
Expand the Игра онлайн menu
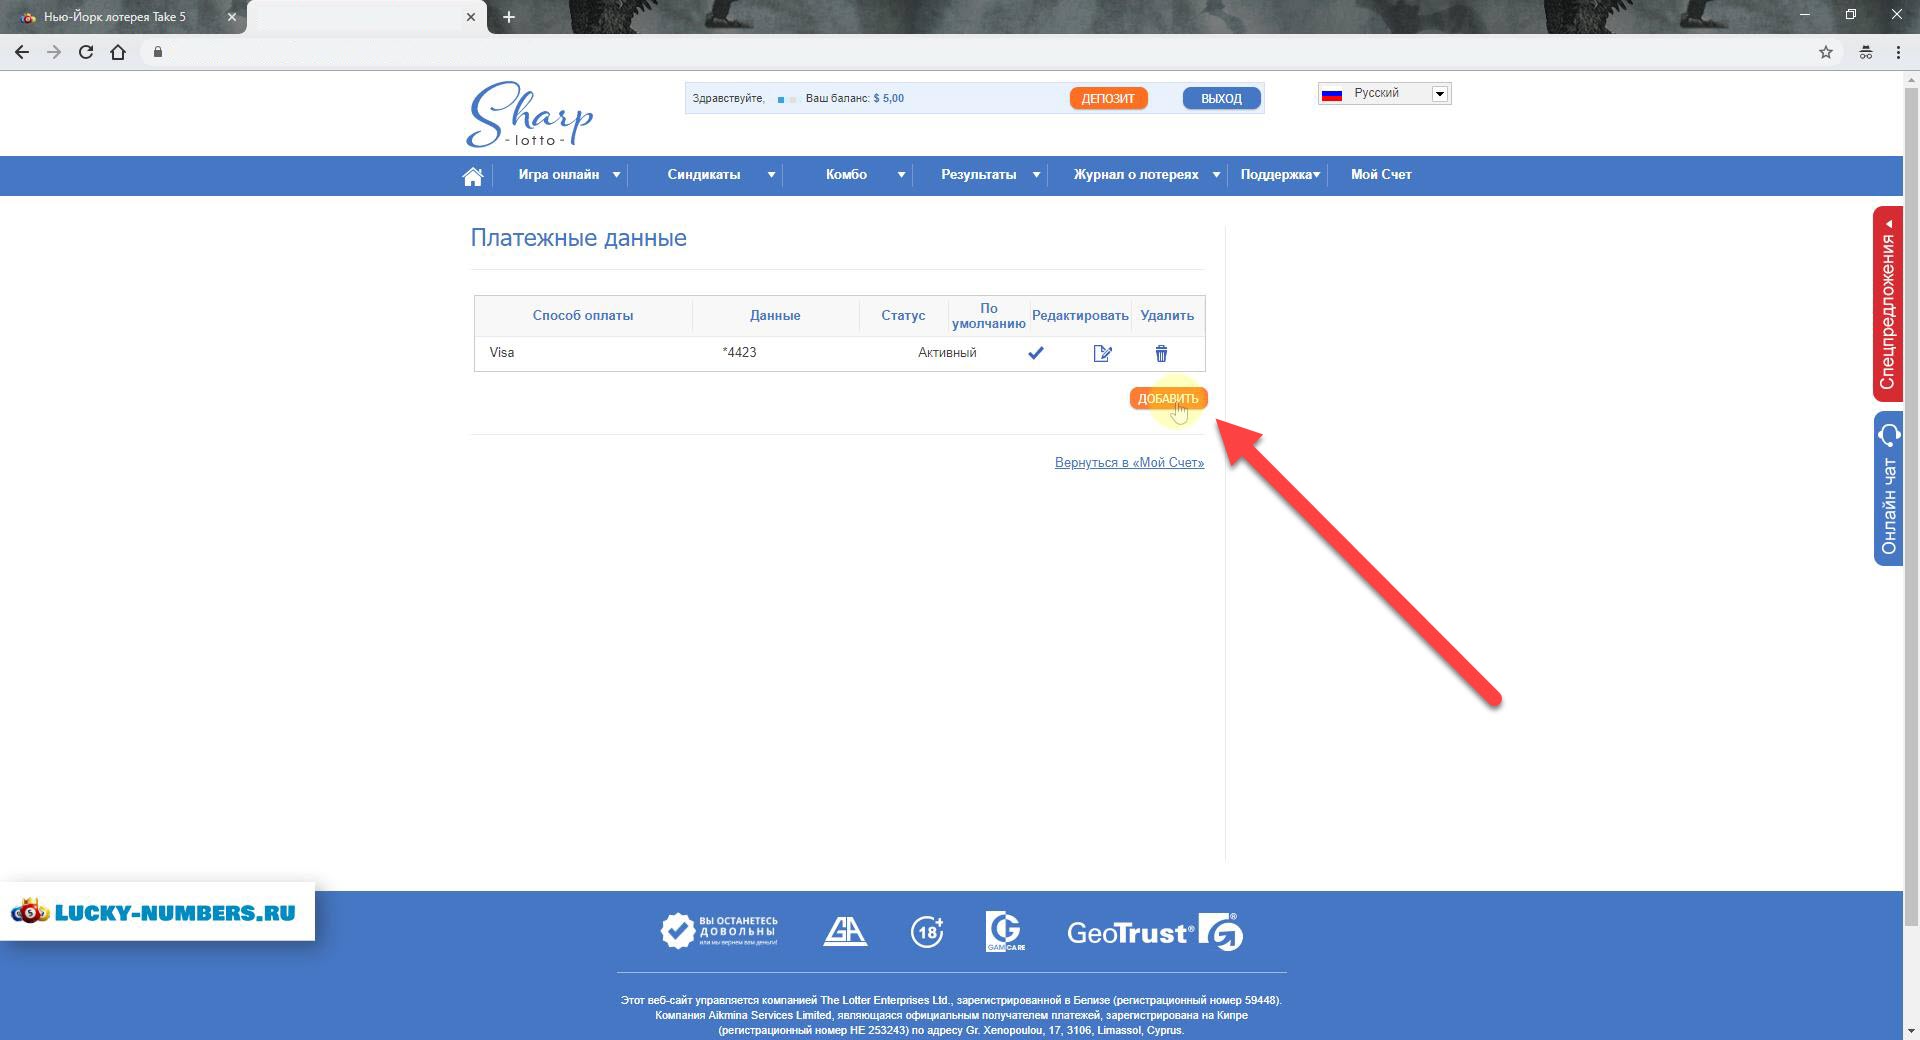tap(568, 175)
